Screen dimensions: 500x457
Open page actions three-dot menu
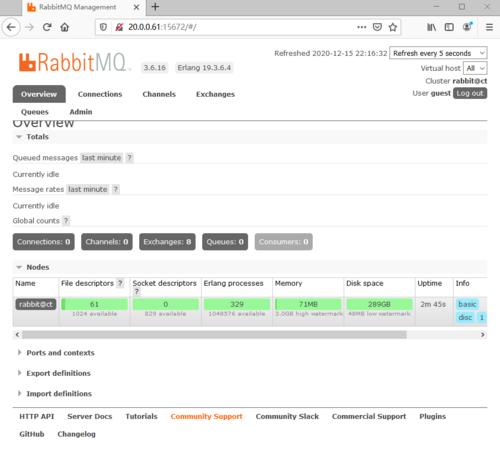tap(361, 27)
